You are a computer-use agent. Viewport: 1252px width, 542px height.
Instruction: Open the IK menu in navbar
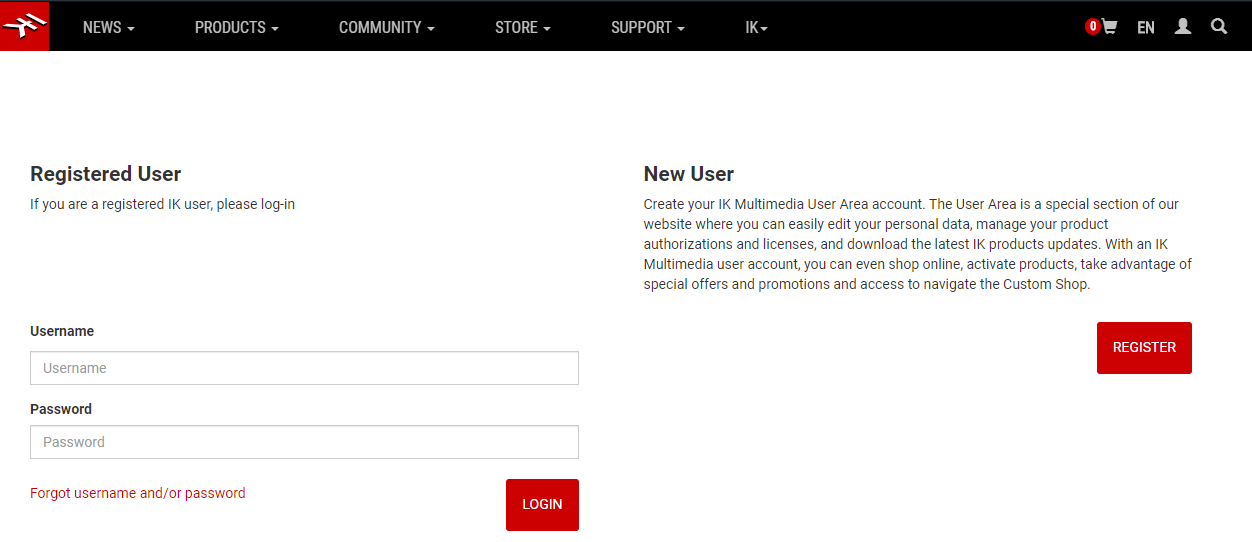point(756,28)
